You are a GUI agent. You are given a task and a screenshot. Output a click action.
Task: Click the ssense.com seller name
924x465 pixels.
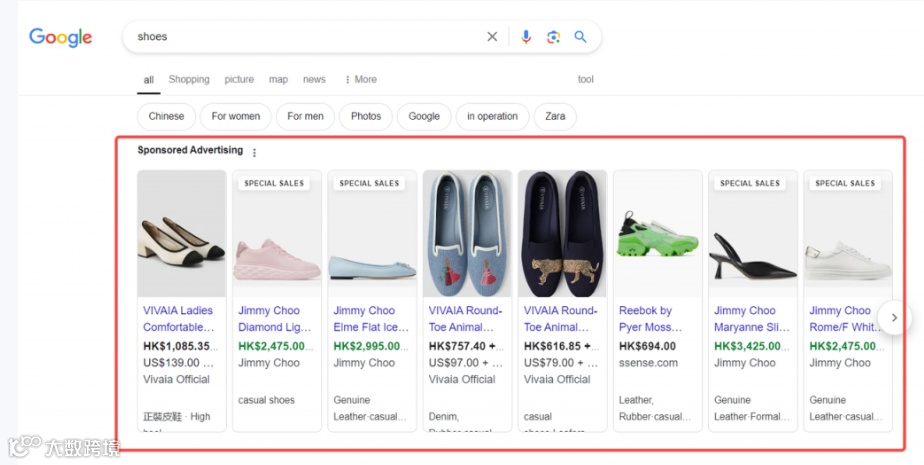[648, 363]
